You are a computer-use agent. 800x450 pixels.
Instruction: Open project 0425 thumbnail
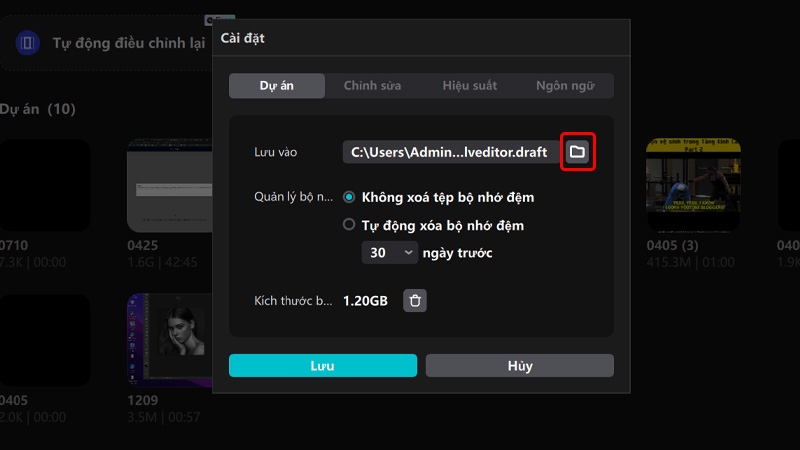[170, 185]
